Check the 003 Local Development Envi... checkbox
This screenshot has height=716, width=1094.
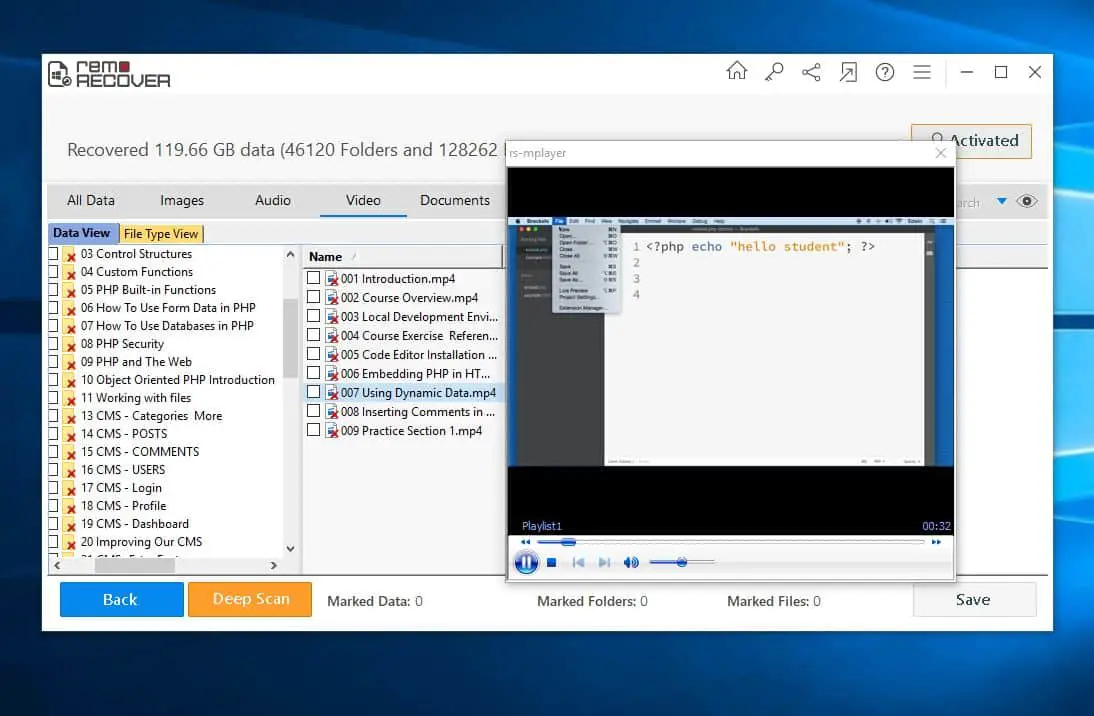[x=314, y=315]
